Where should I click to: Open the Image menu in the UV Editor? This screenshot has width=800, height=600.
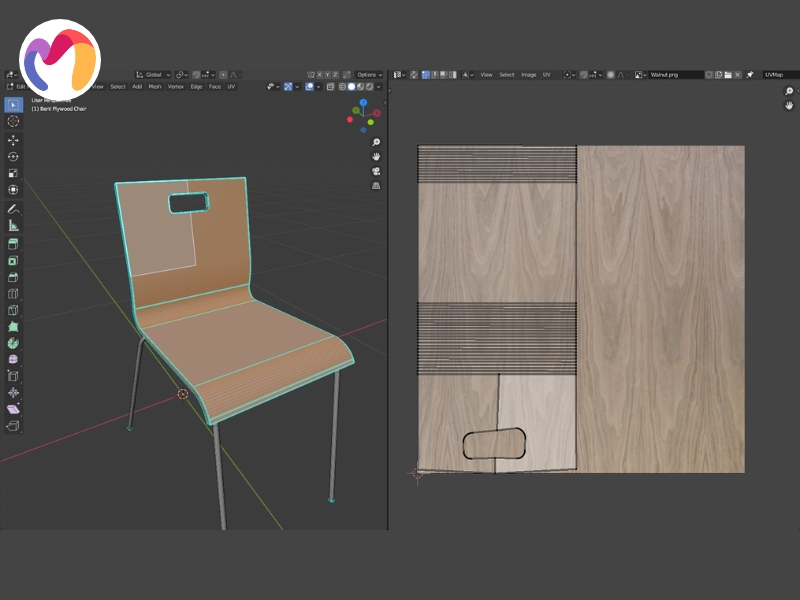528,73
